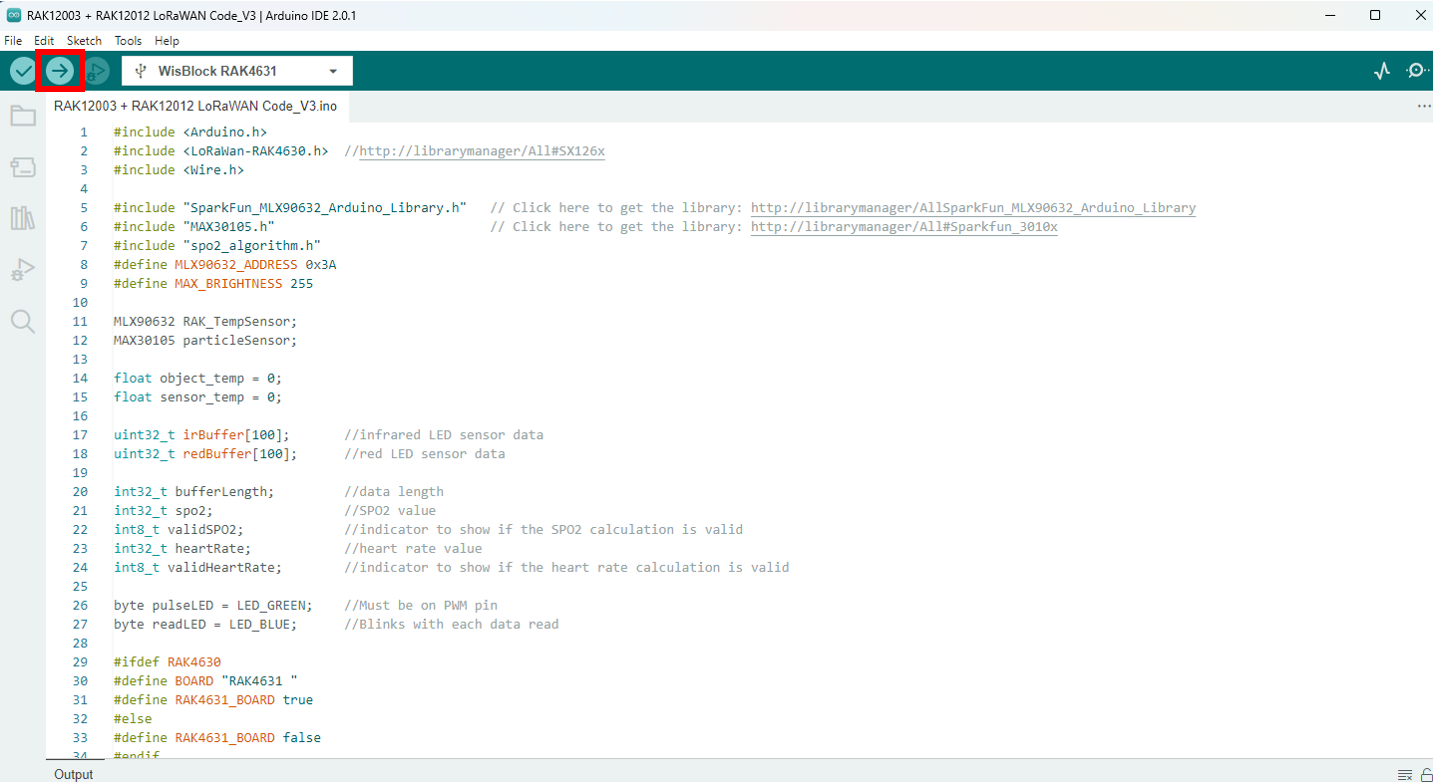Click 'byte pulseLED = LED_GREEN;' code

(213, 605)
